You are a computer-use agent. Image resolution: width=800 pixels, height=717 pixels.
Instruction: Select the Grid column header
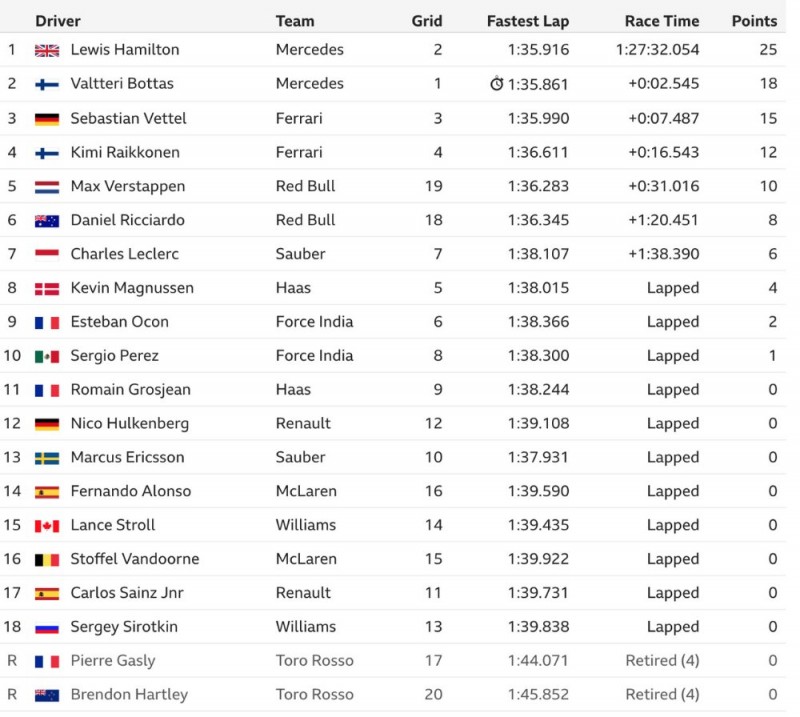[x=427, y=21]
